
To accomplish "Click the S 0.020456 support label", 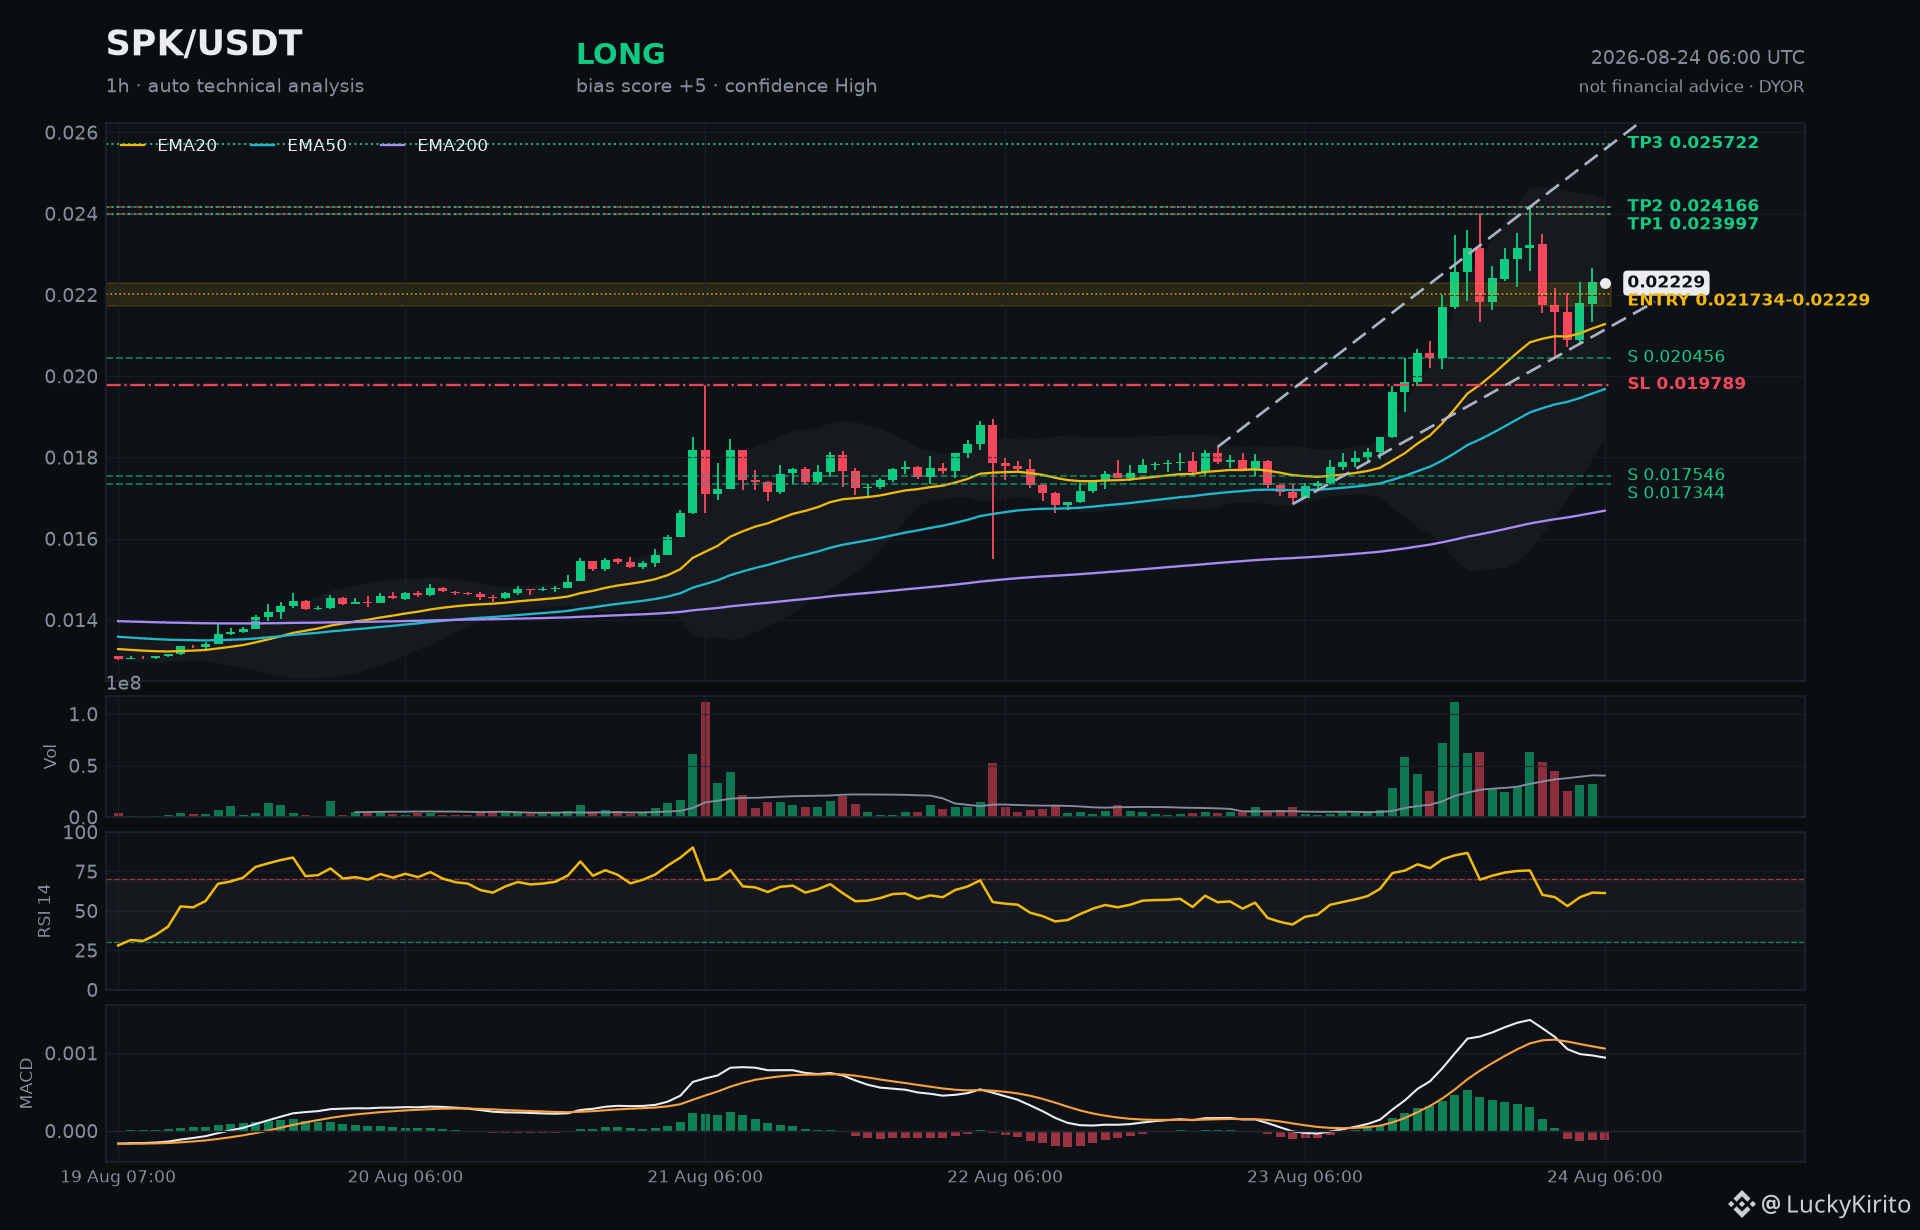I will click(1676, 357).
